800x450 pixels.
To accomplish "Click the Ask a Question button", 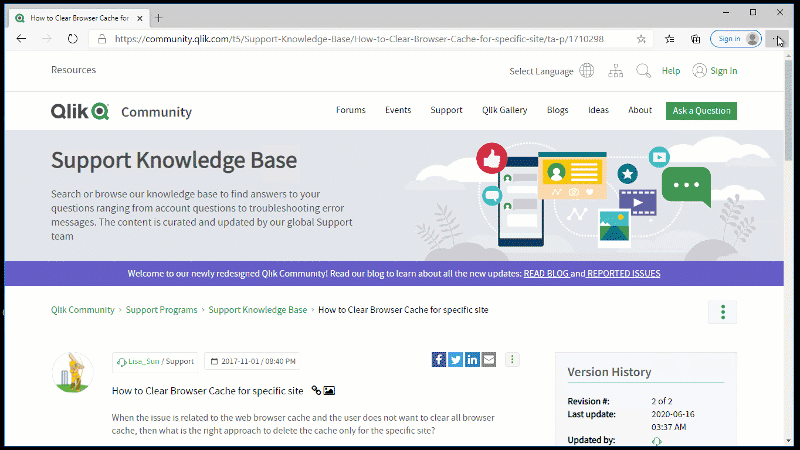I will pos(701,111).
